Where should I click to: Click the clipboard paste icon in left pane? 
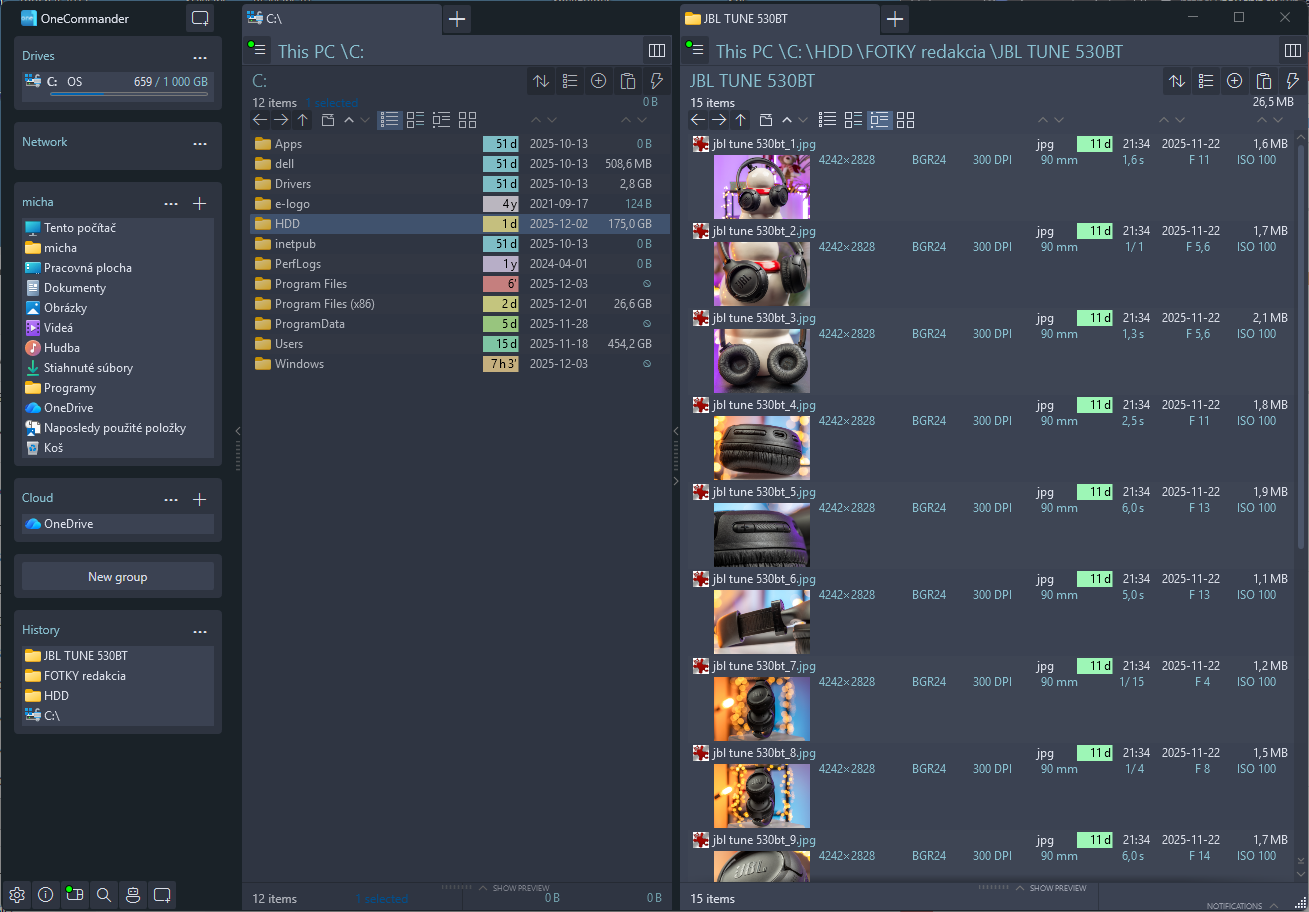point(628,81)
